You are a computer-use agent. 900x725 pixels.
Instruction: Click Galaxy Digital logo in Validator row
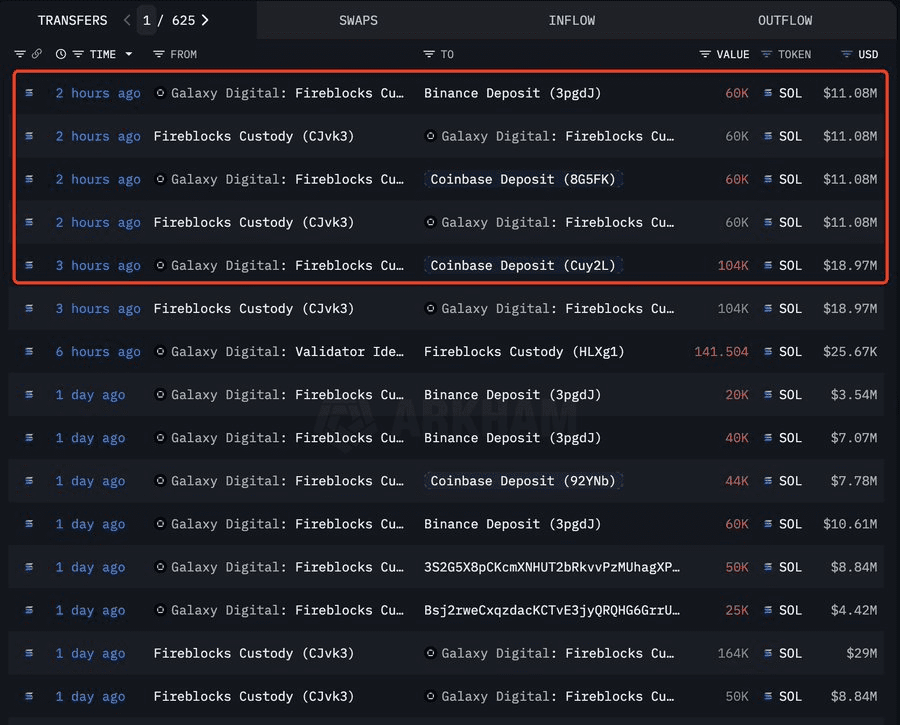coord(160,351)
